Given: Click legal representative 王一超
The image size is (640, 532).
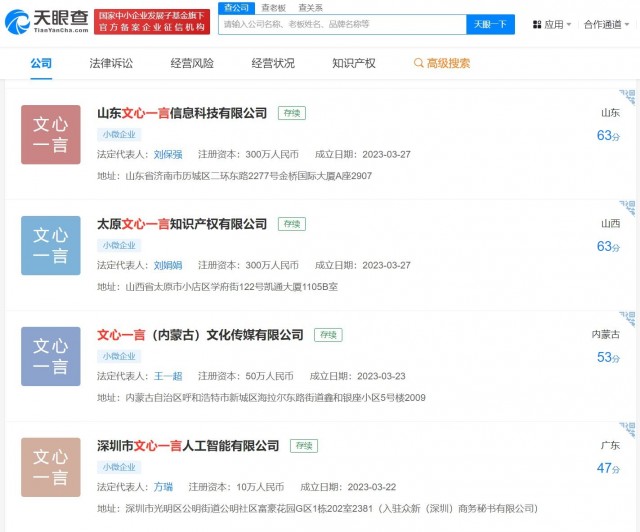Looking at the screenshot, I should point(168,376).
